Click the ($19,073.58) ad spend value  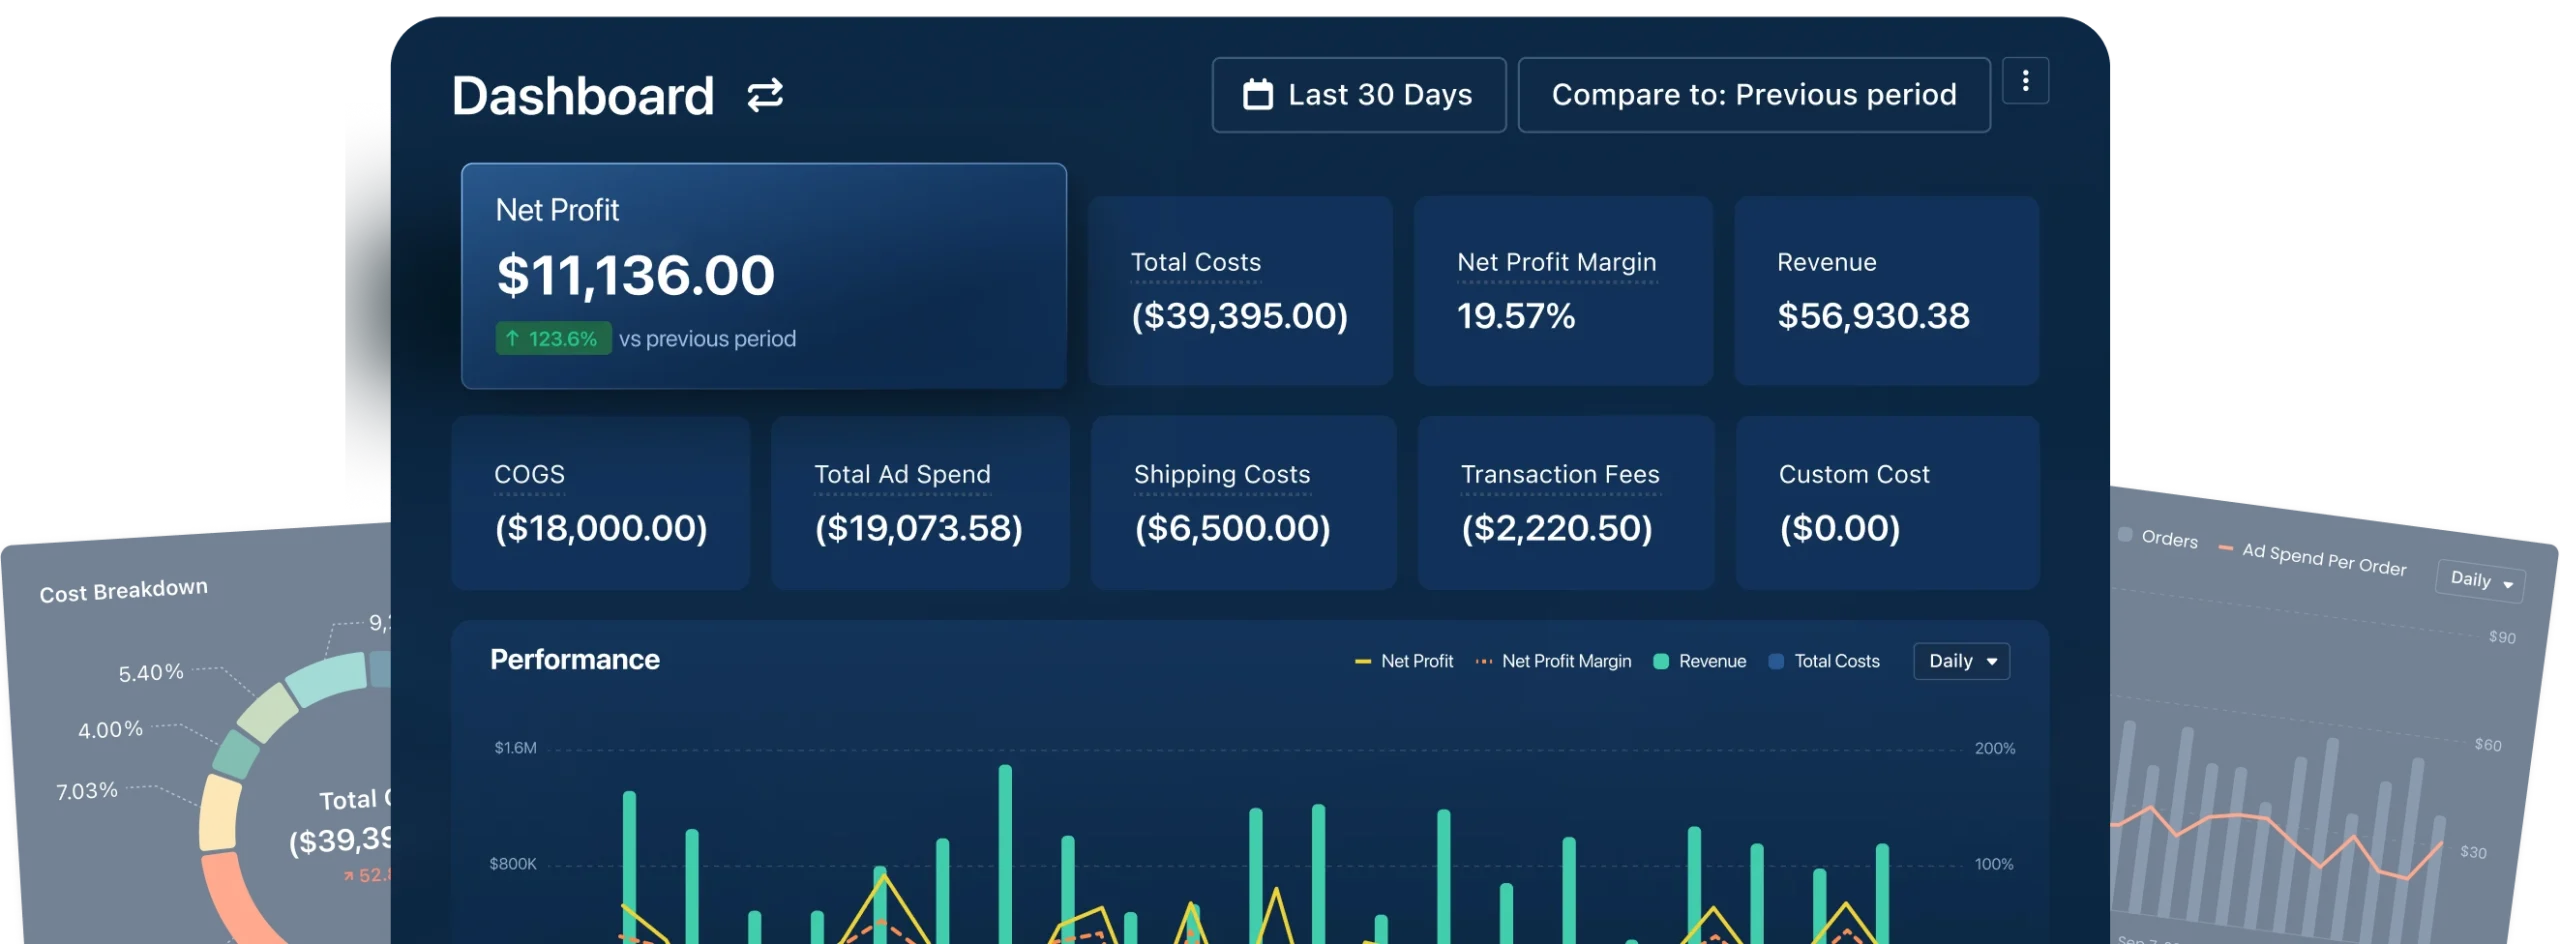[x=919, y=528]
